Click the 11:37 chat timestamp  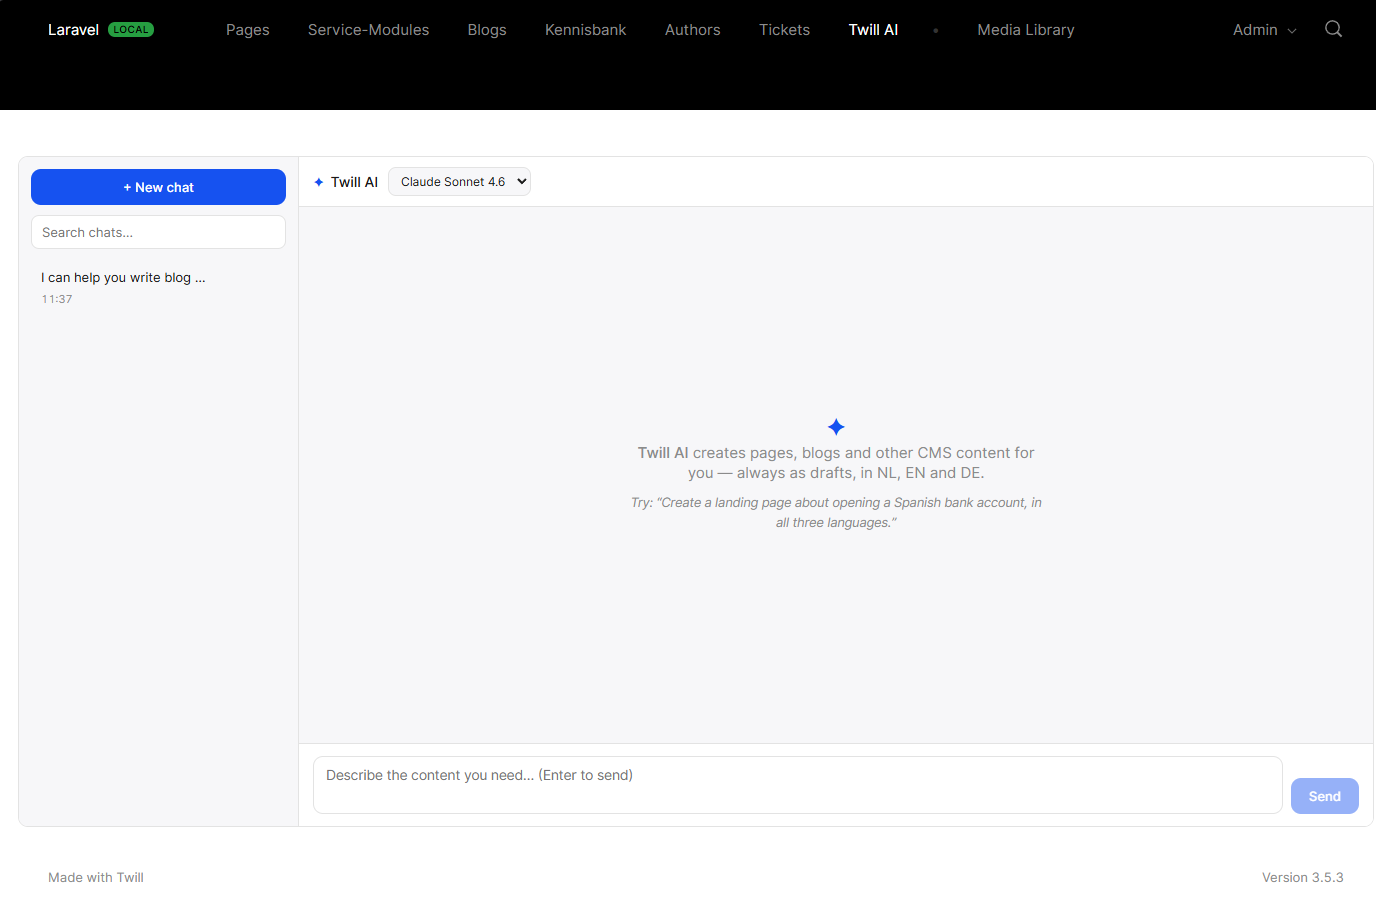57,299
